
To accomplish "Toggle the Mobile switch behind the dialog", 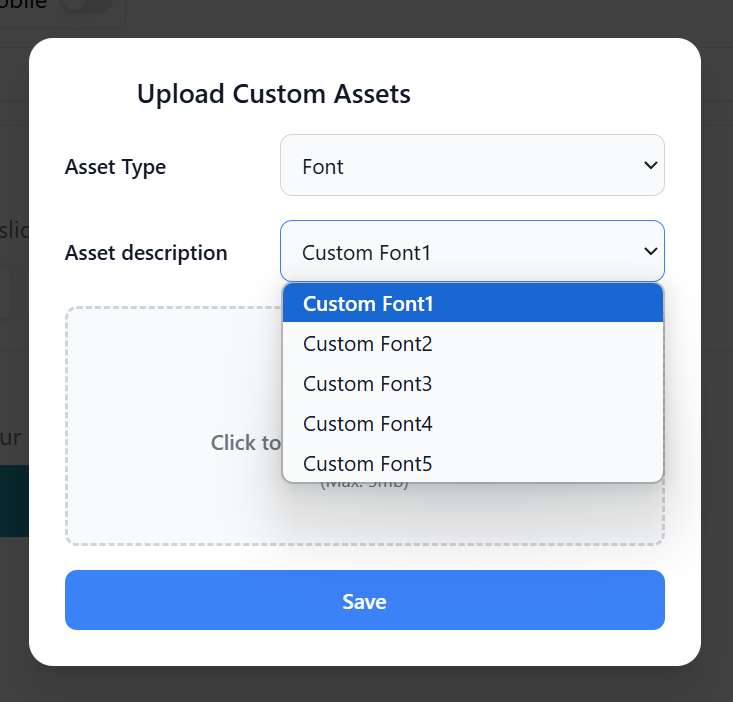I will click(x=86, y=5).
